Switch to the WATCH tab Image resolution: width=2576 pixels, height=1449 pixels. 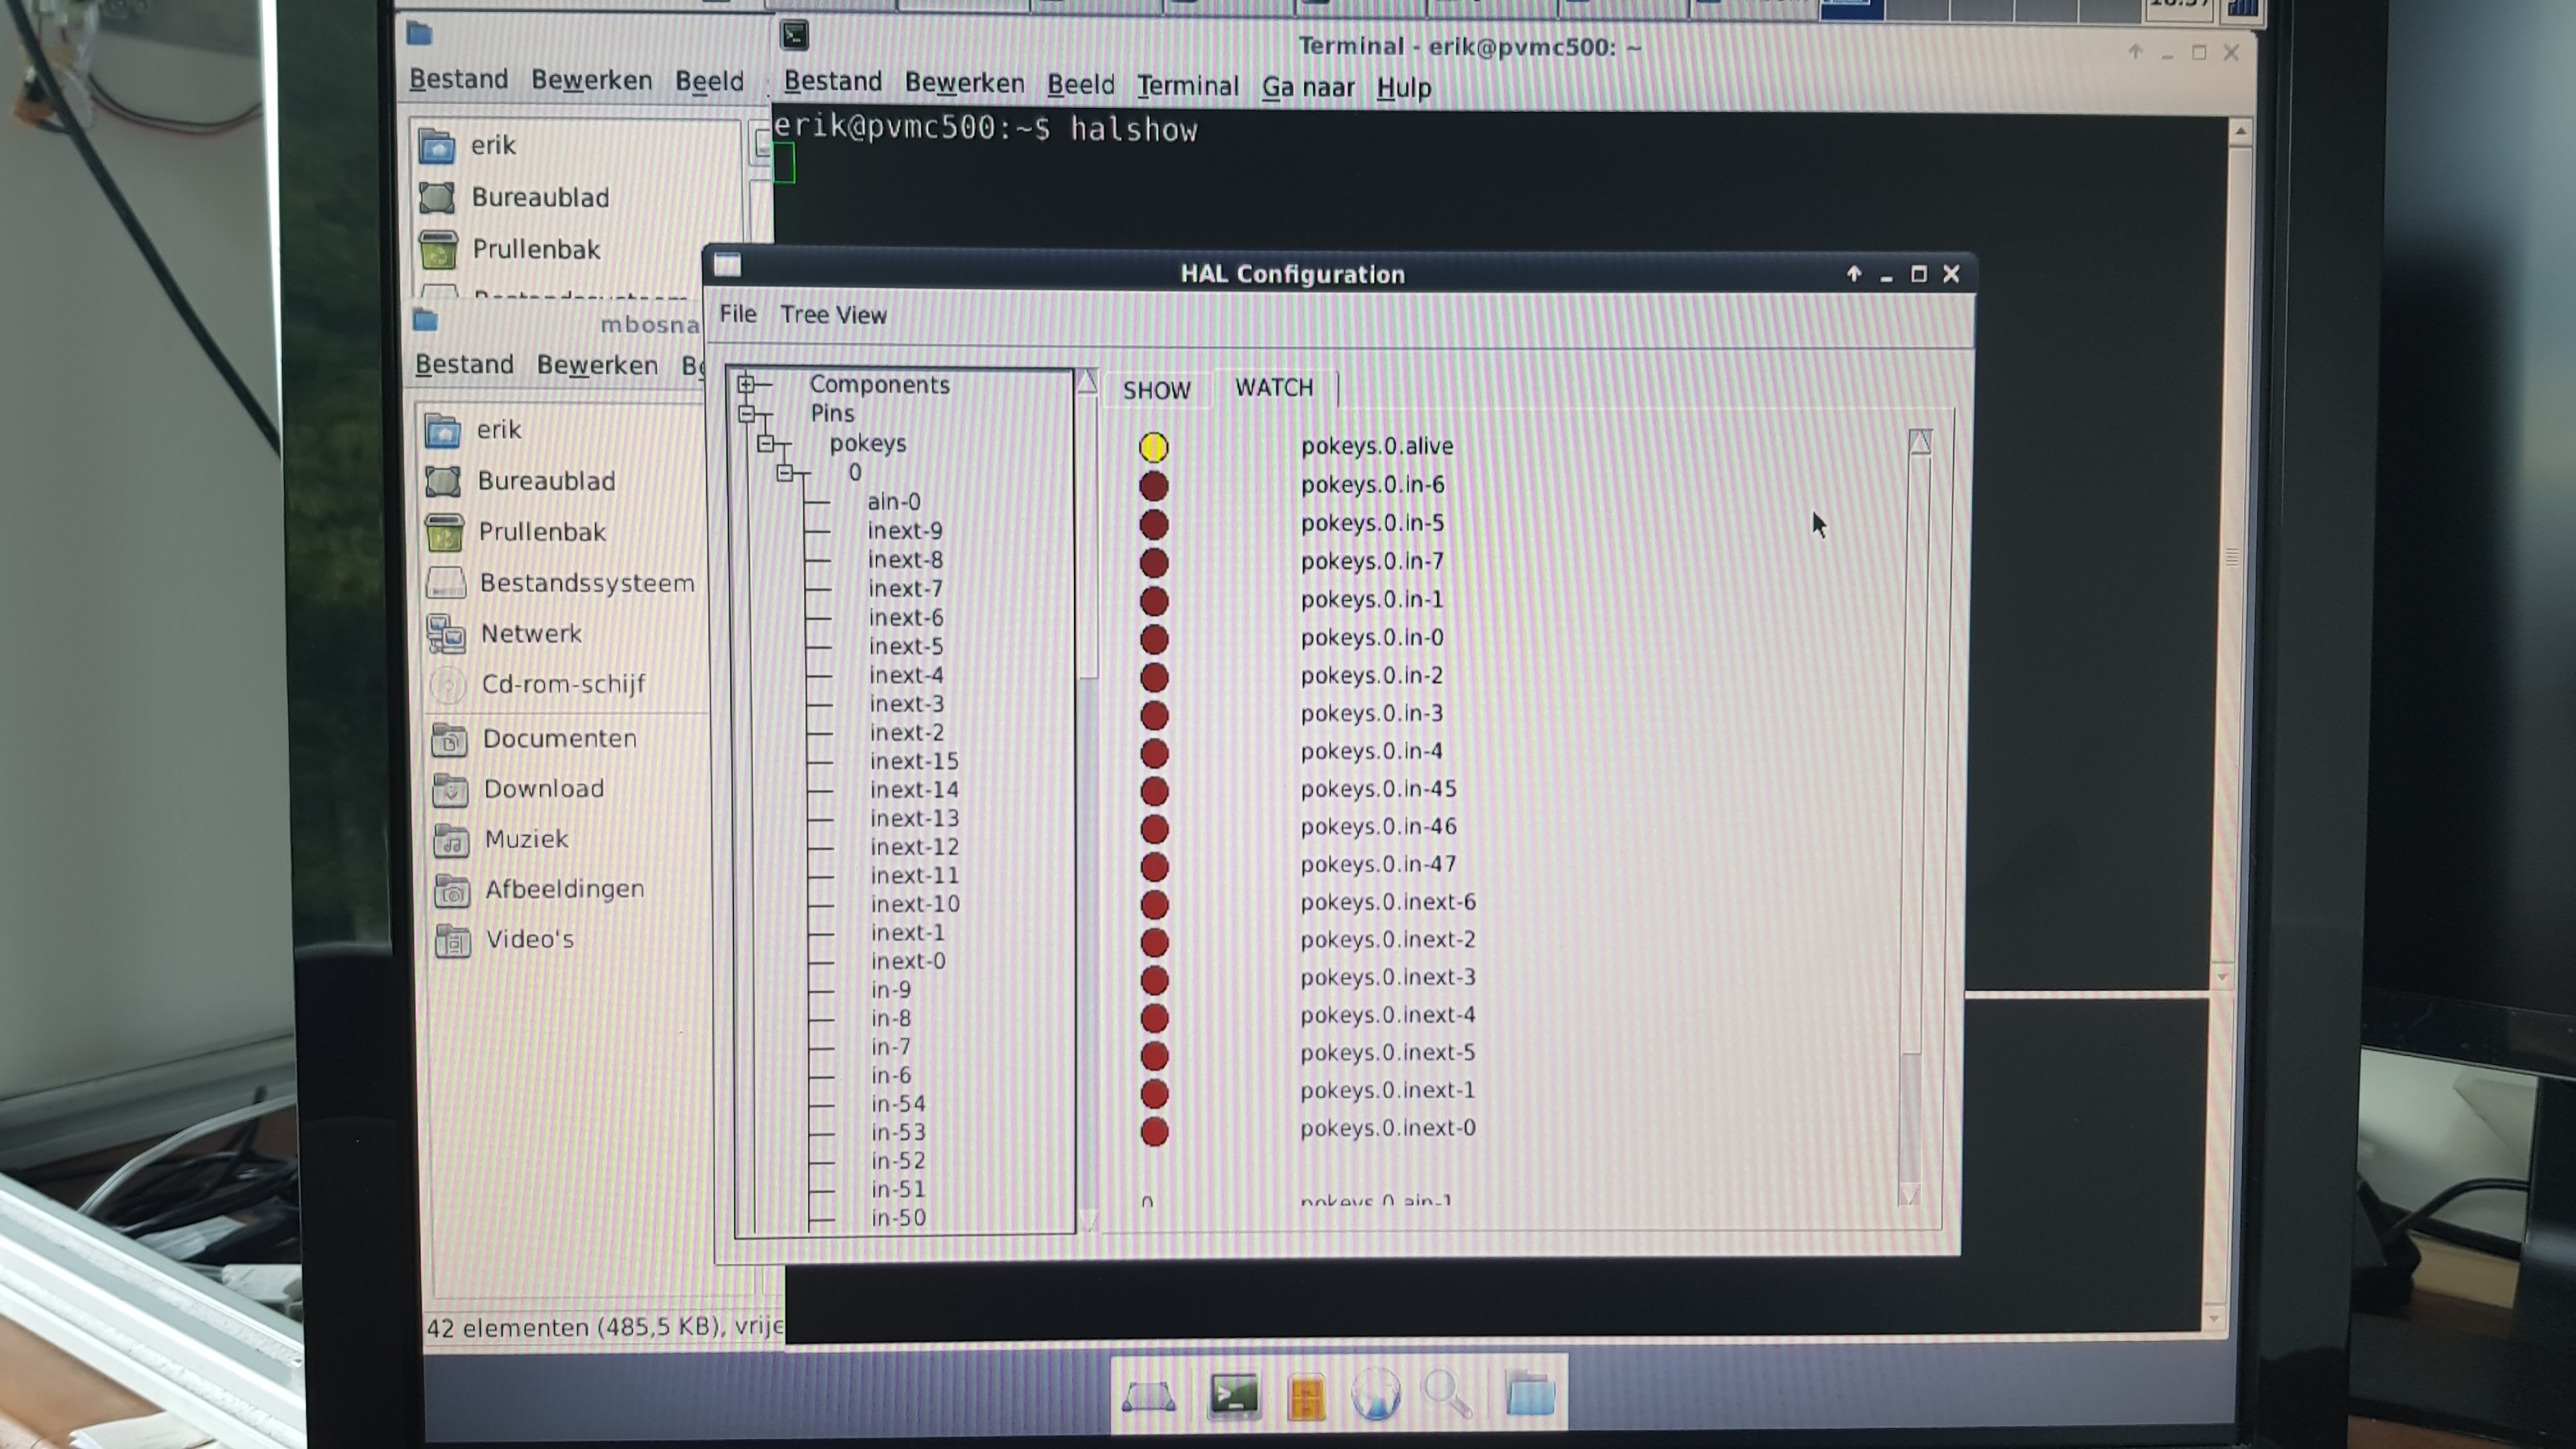(x=1274, y=388)
